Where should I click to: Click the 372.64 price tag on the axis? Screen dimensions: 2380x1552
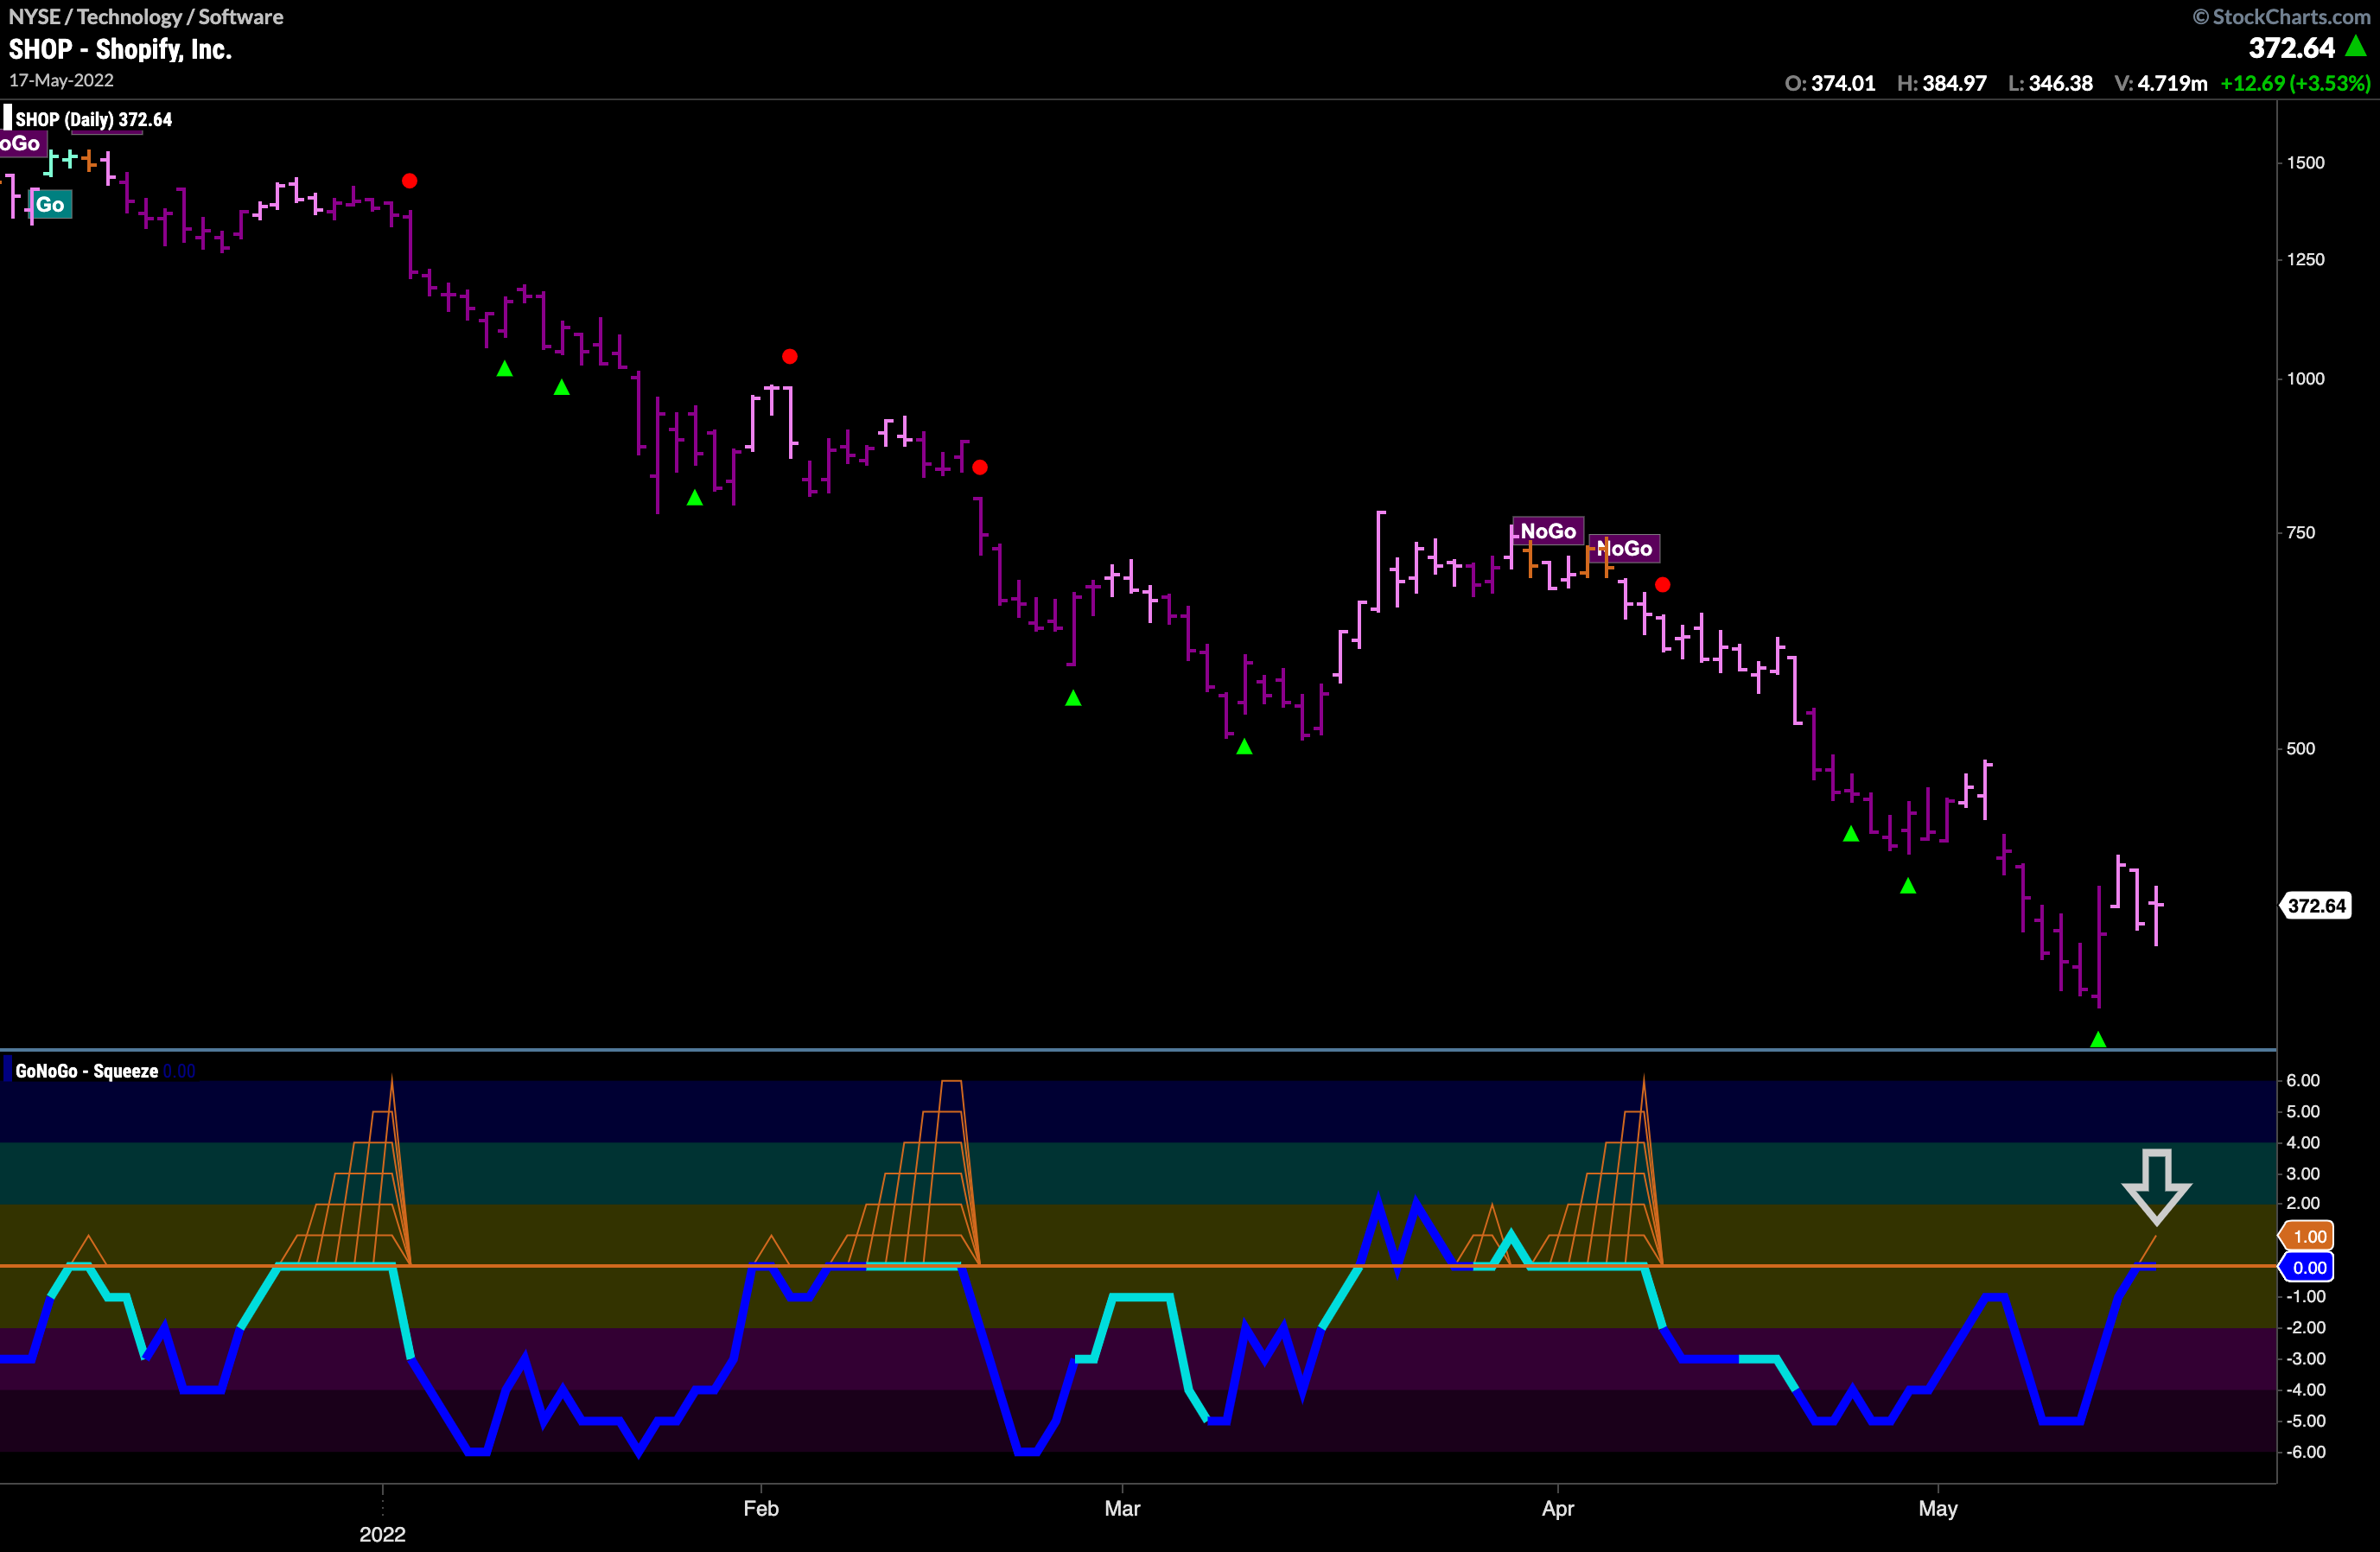[x=2316, y=905]
